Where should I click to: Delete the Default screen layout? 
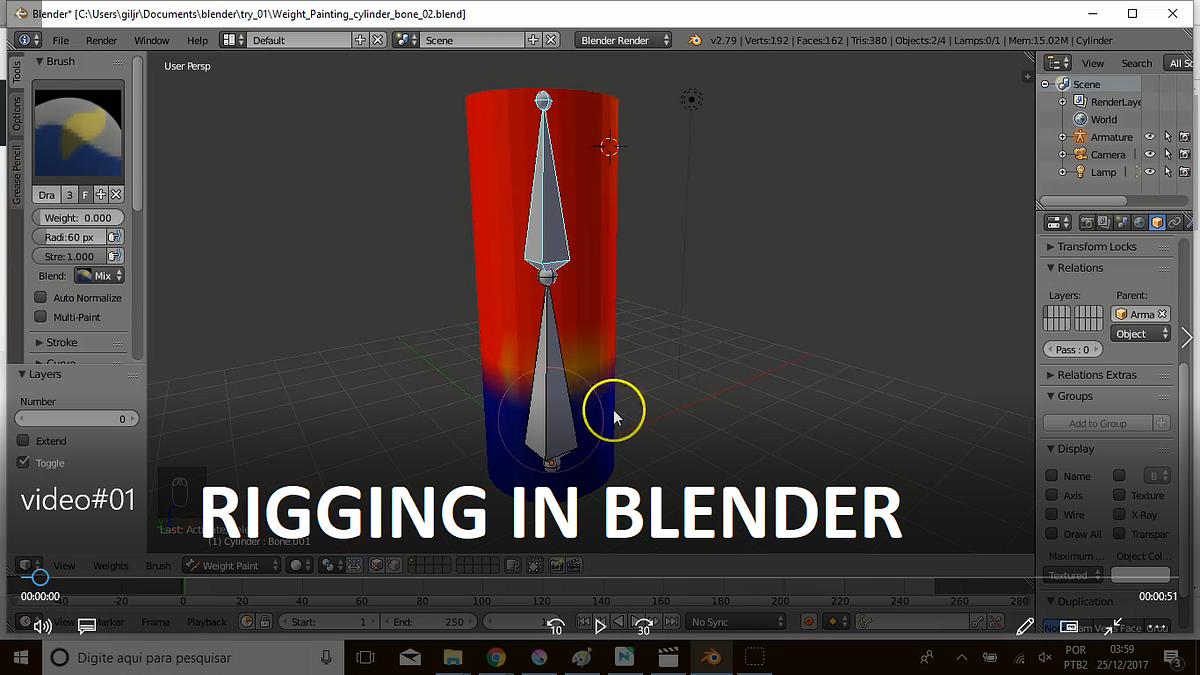click(378, 40)
